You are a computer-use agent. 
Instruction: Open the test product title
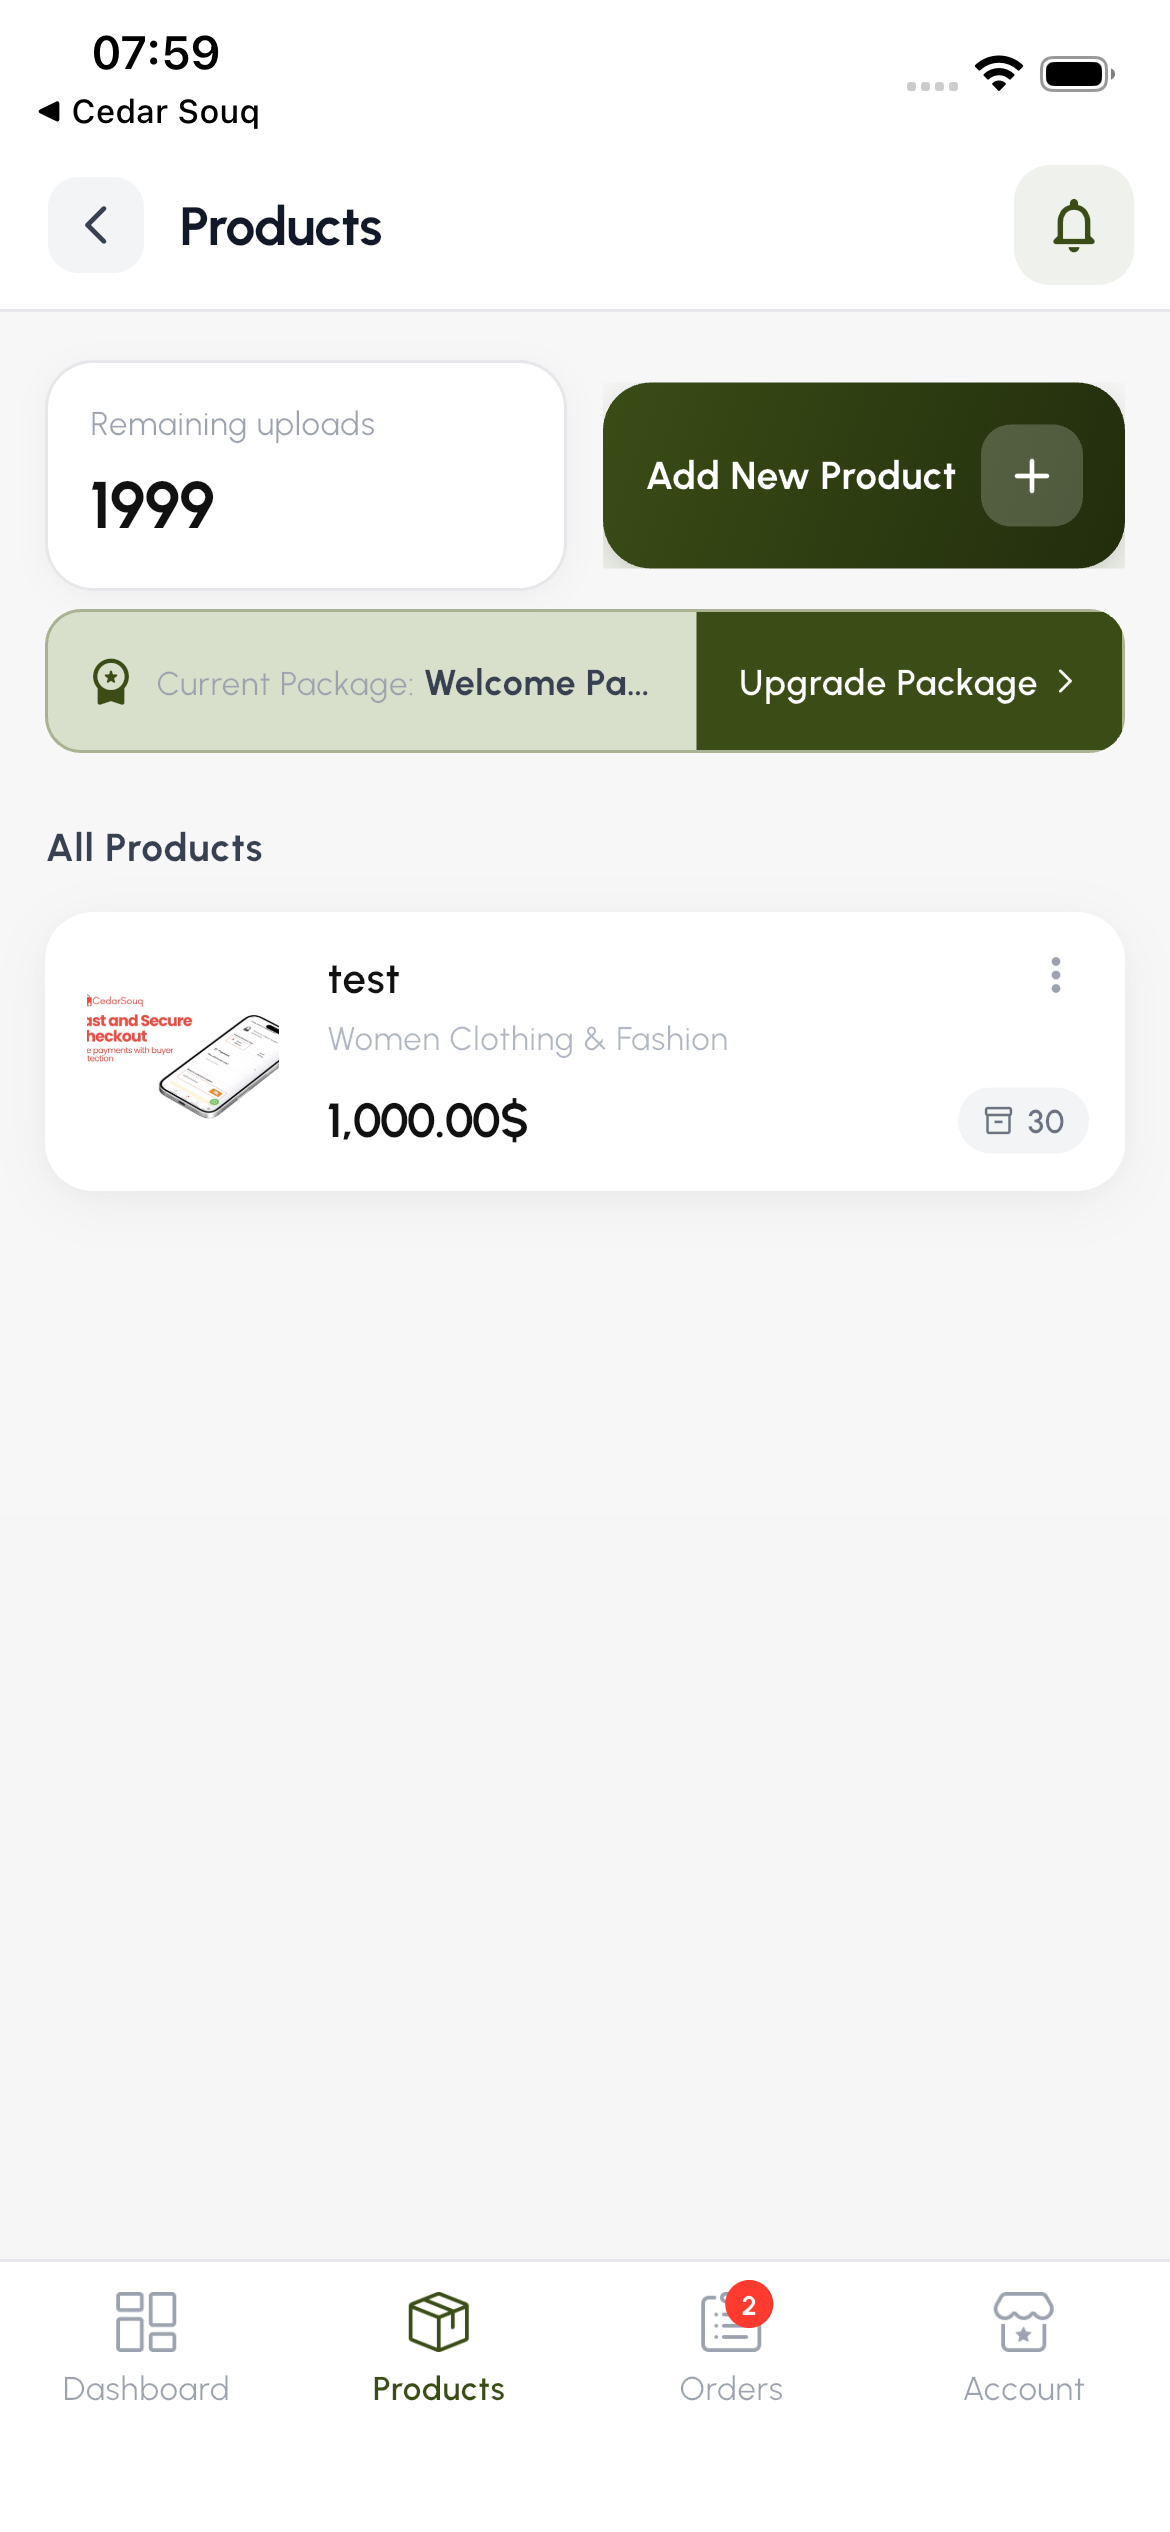[x=363, y=980]
